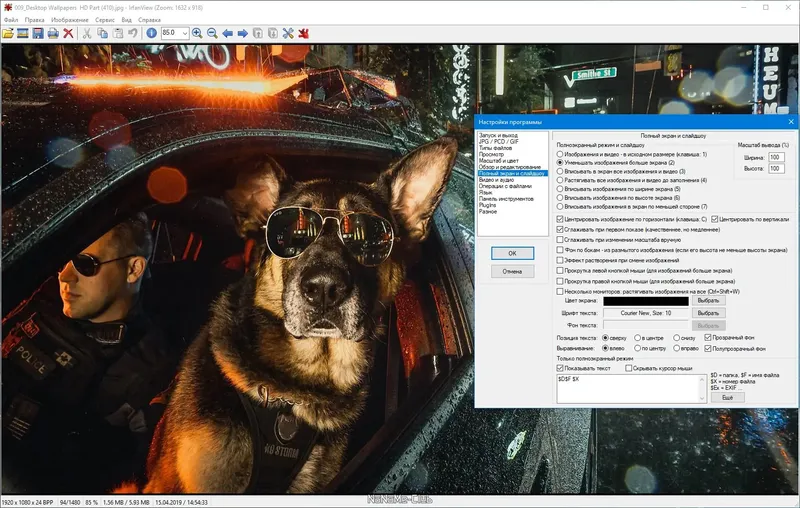Click the 'Отмена' button

coord(512,271)
